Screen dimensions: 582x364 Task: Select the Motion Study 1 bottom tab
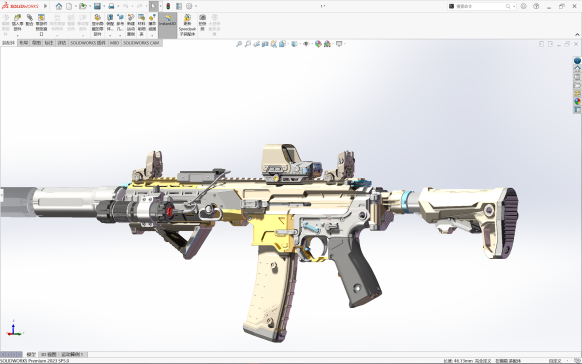pyautogui.click(x=72, y=354)
